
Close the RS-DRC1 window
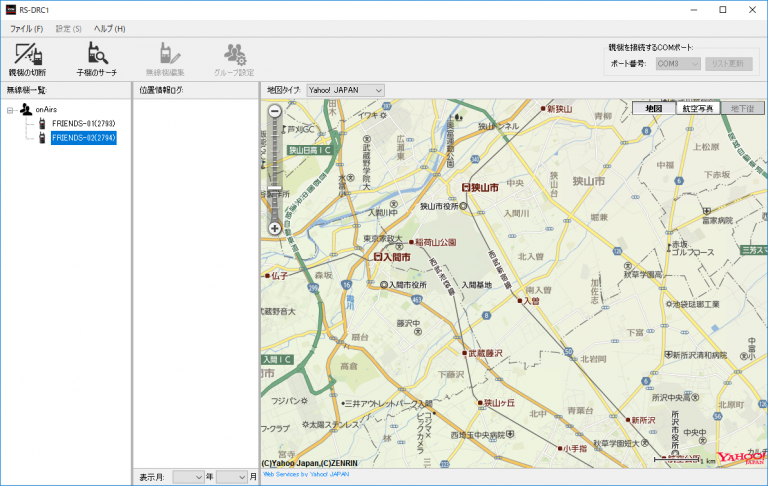tap(752, 10)
